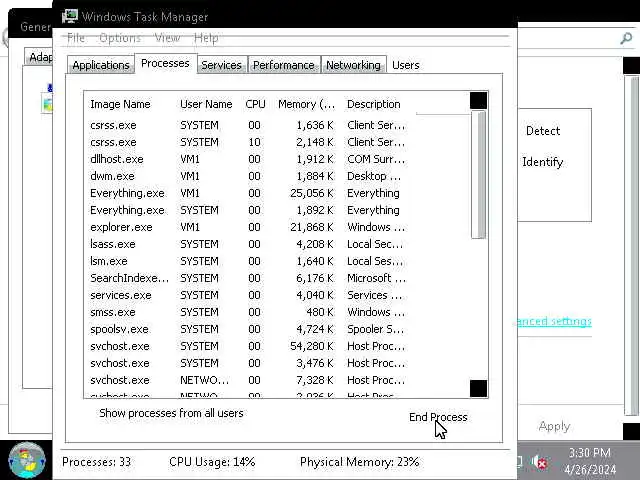The height and width of the screenshot is (480, 640).
Task: Click the Spooler S... description cell
Action: (376, 329)
